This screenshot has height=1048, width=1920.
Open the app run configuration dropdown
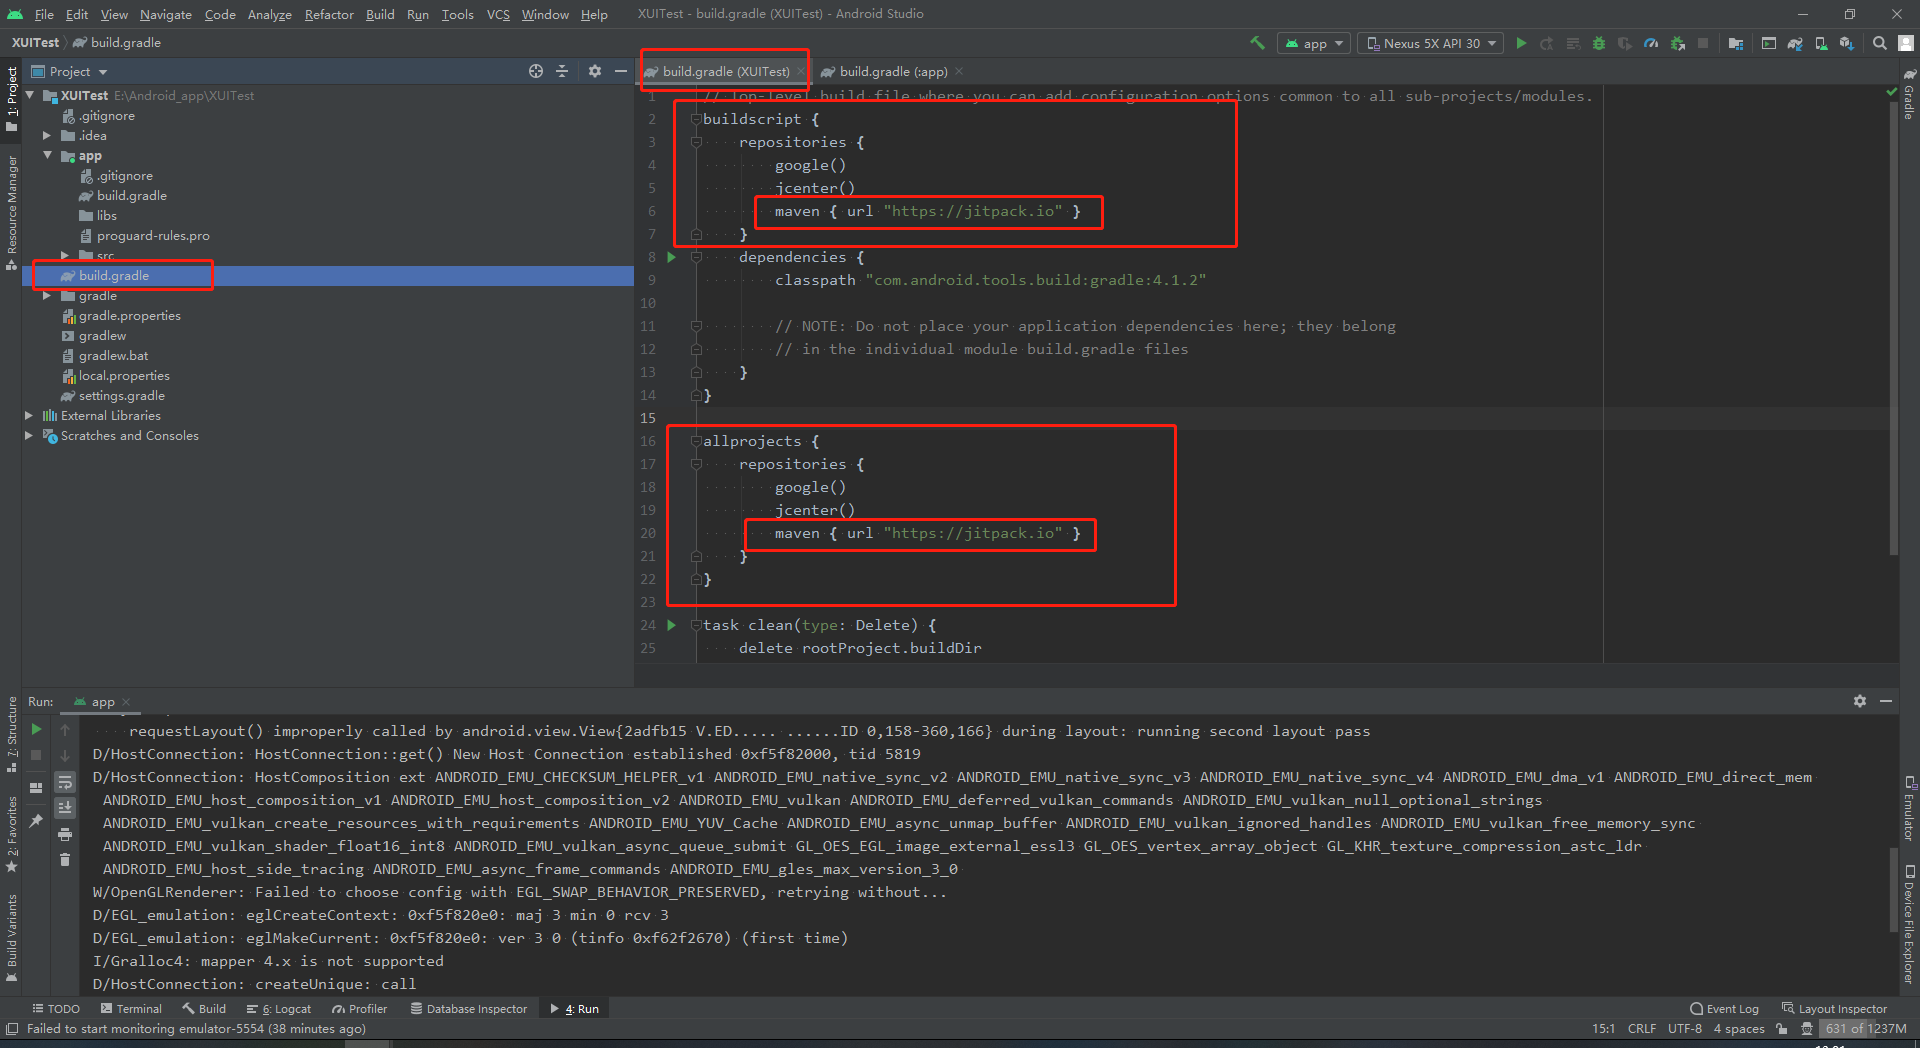[x=1313, y=43]
